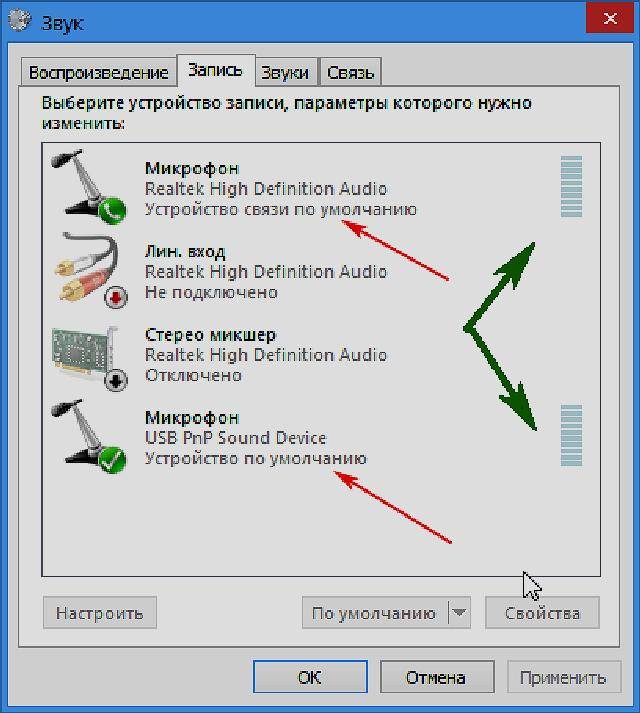Select the Лин. вход cable icon

point(91,270)
